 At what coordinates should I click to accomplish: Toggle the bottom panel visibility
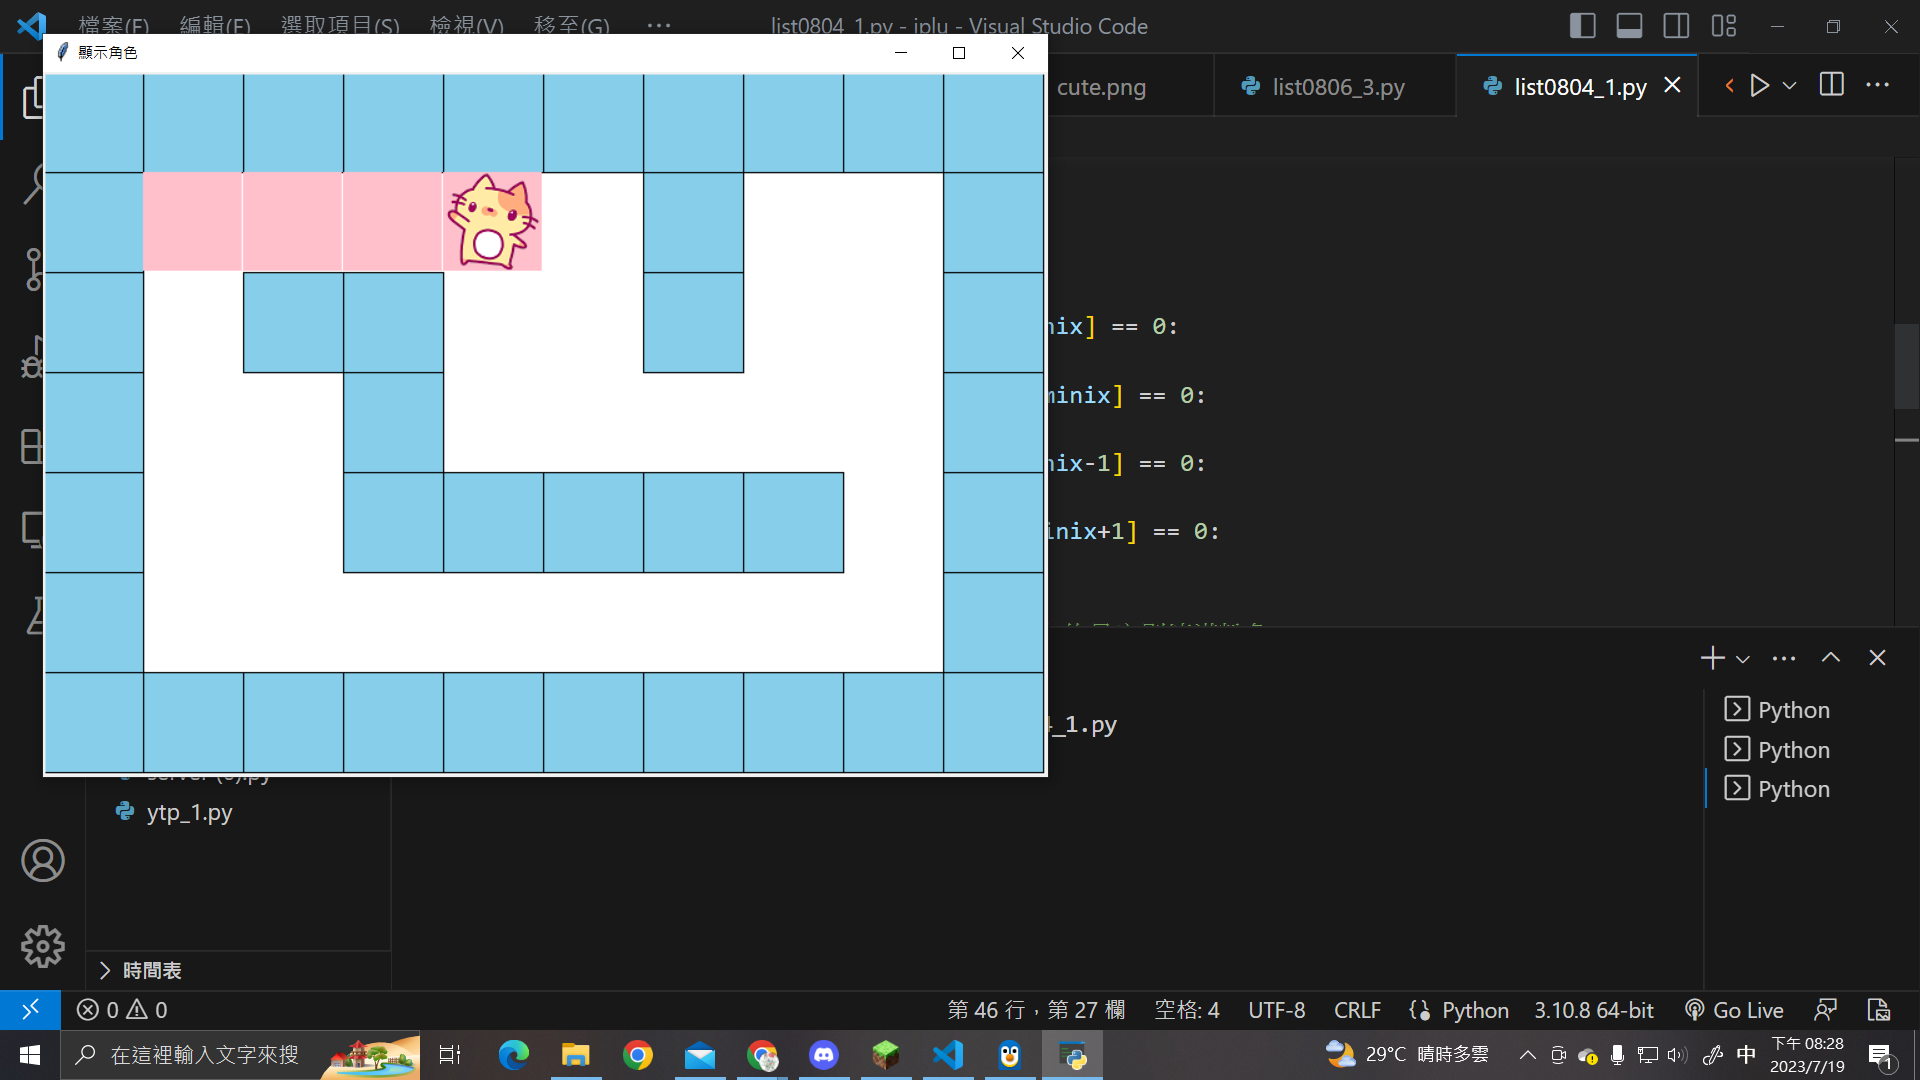1629,26
